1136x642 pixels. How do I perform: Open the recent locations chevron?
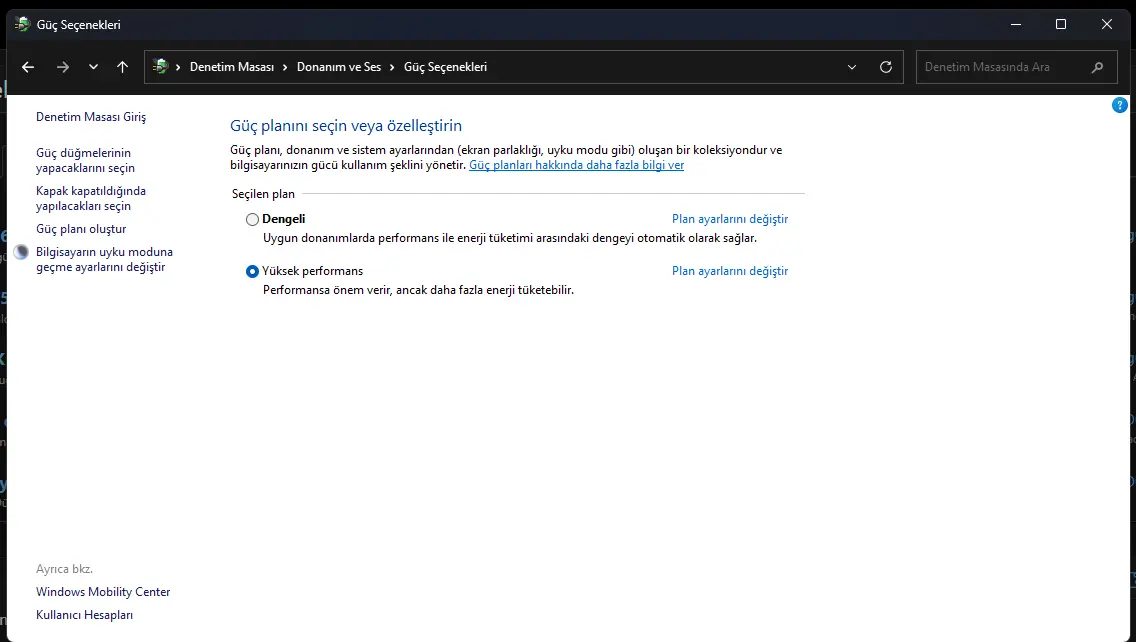93,67
